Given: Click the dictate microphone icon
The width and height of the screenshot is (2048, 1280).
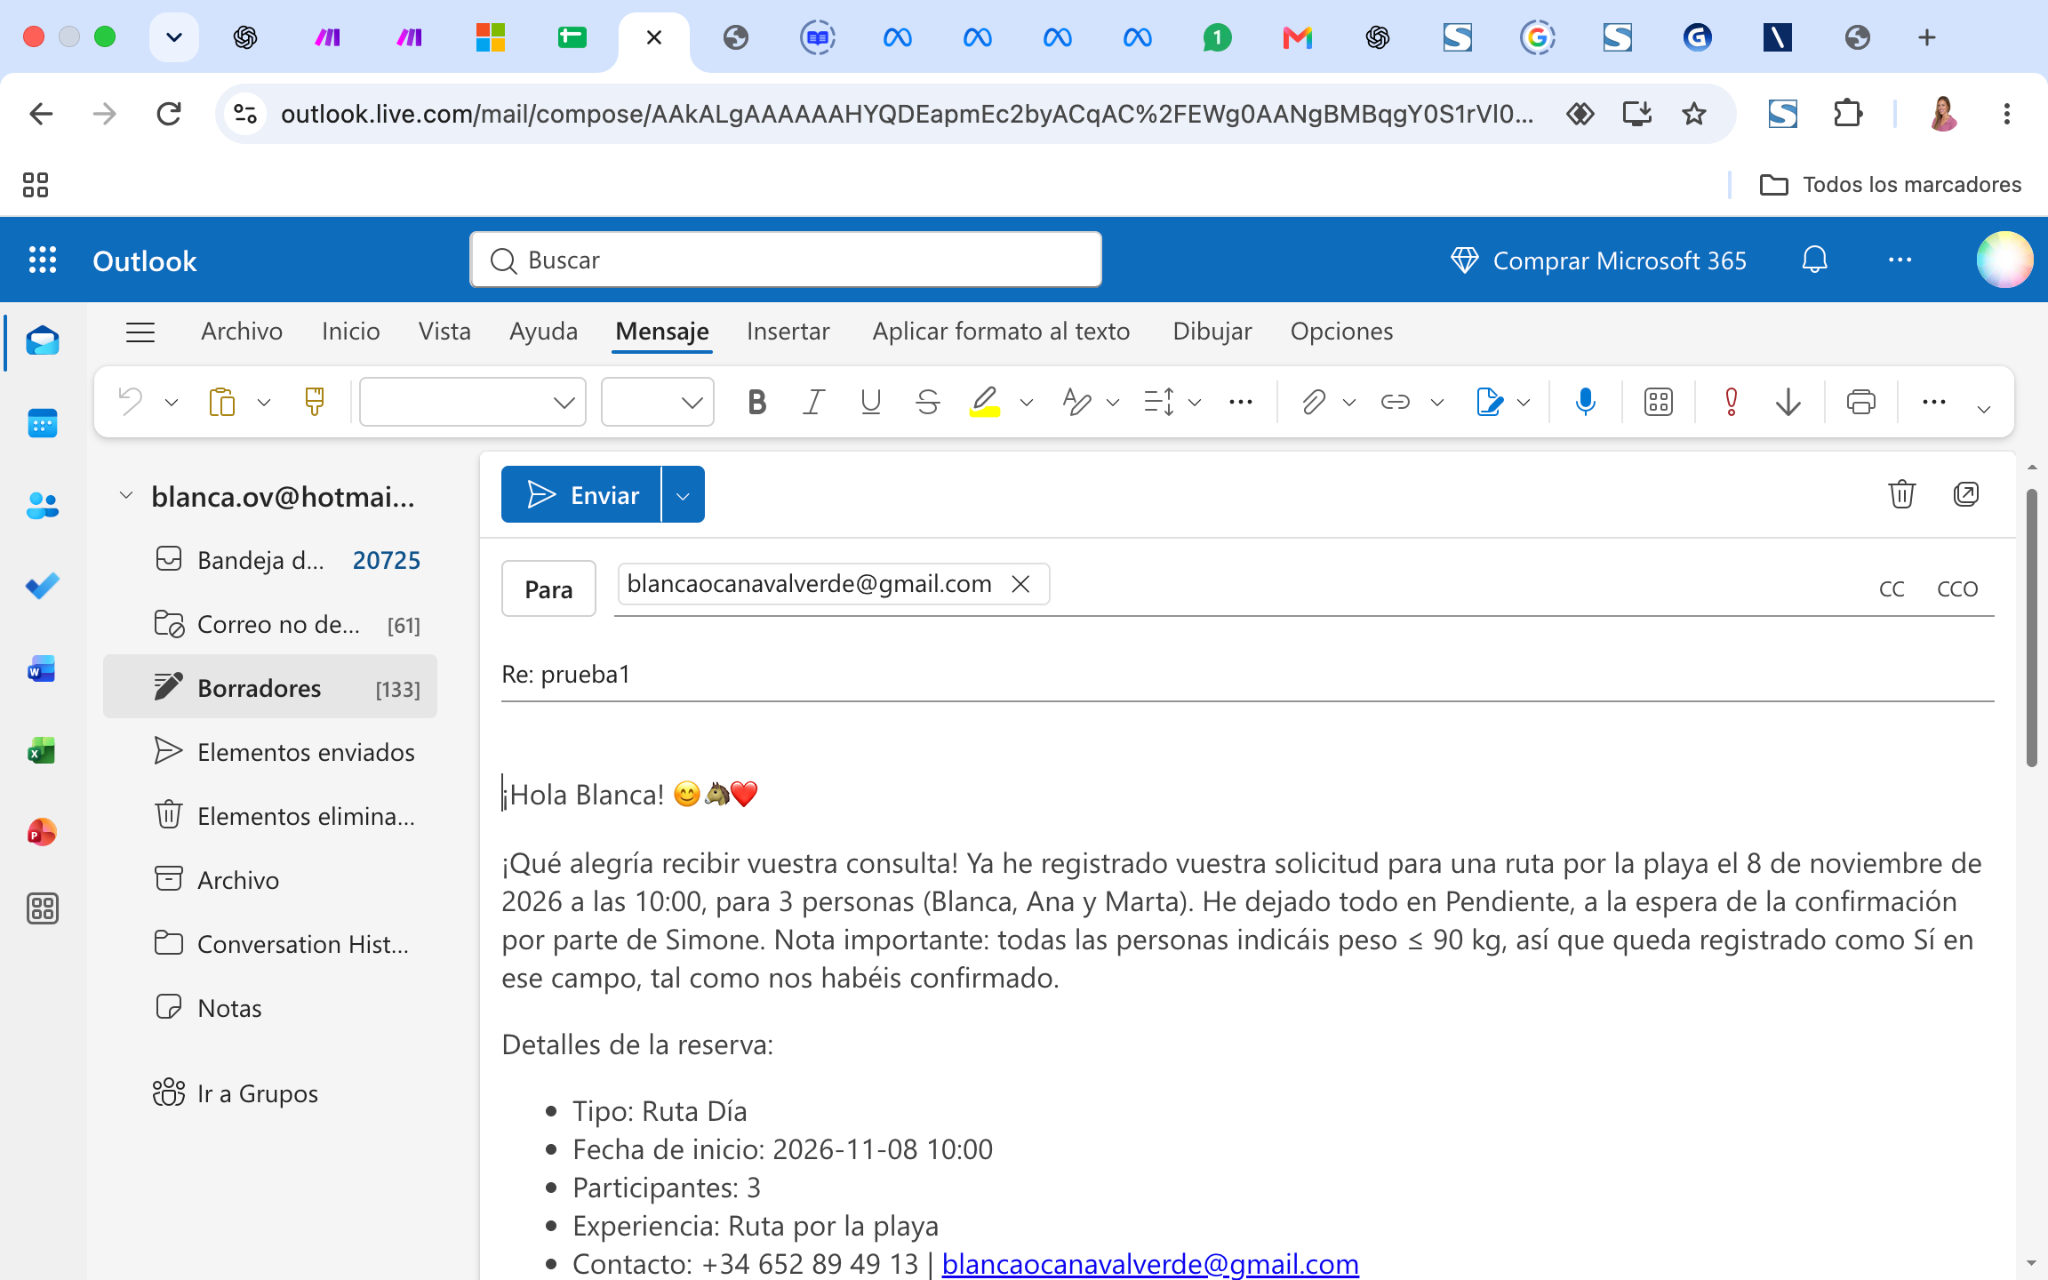Looking at the screenshot, I should (1585, 402).
